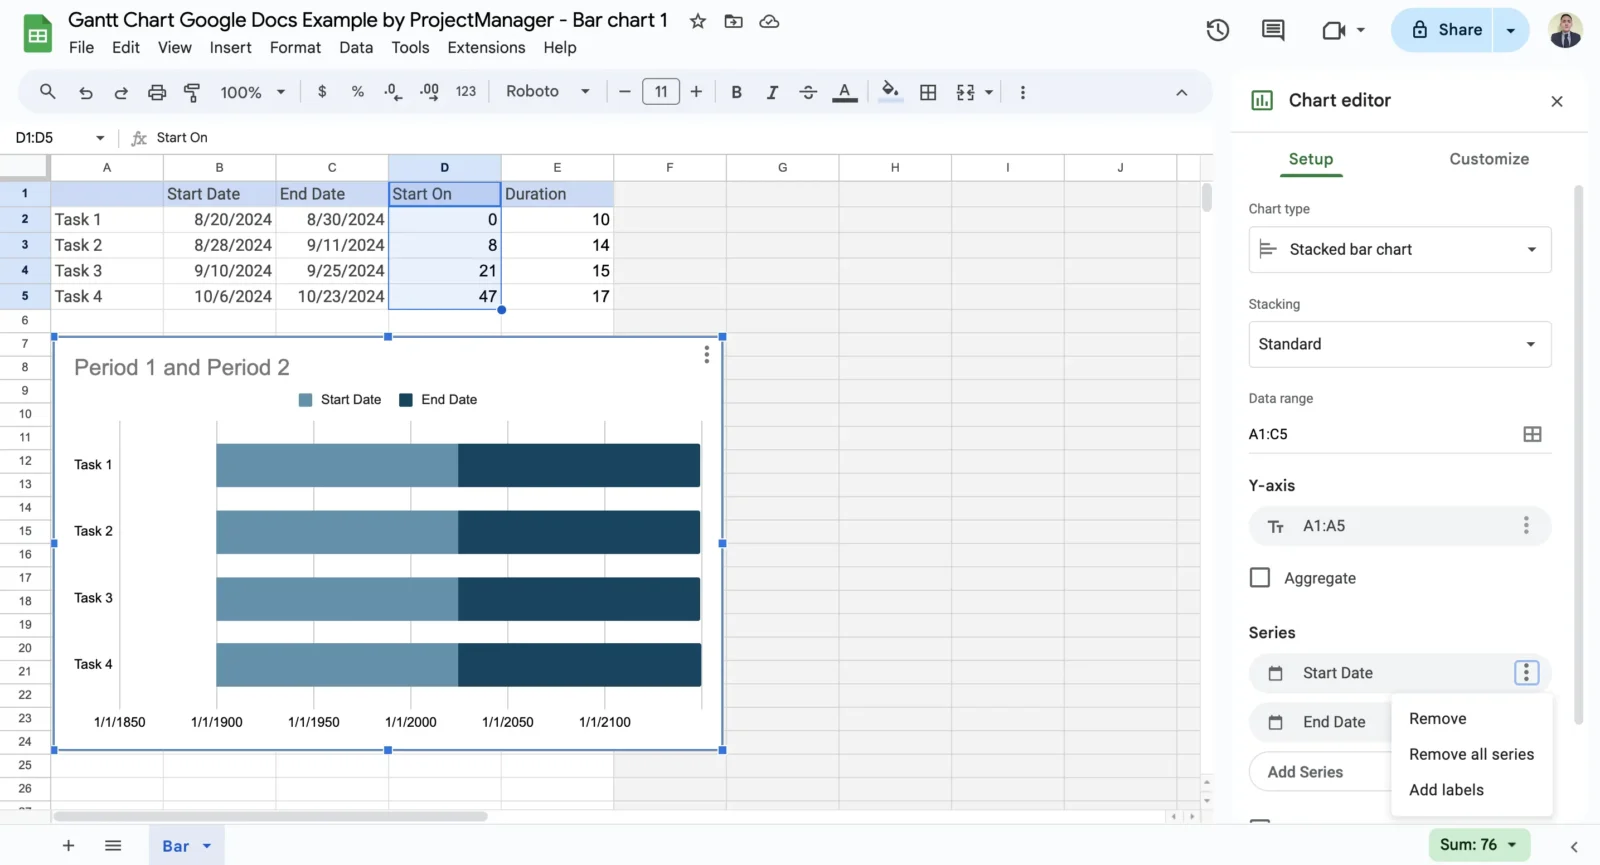1600x865 pixels.
Task: Open the Extensions menu
Action: point(486,47)
